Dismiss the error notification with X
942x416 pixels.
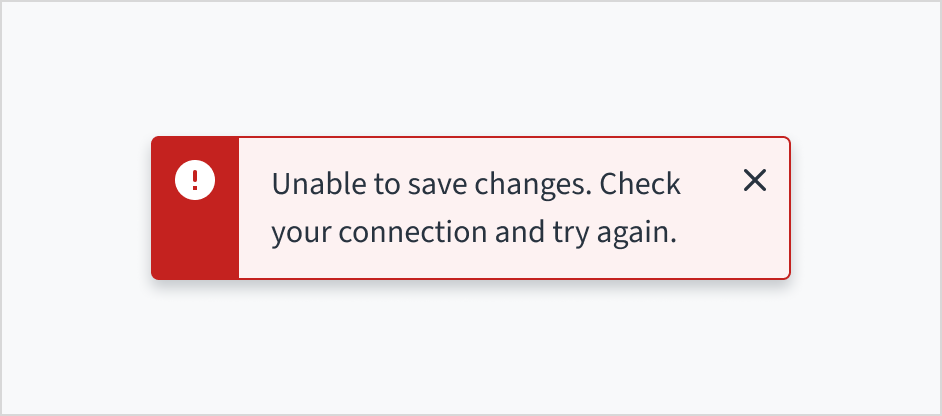click(755, 180)
